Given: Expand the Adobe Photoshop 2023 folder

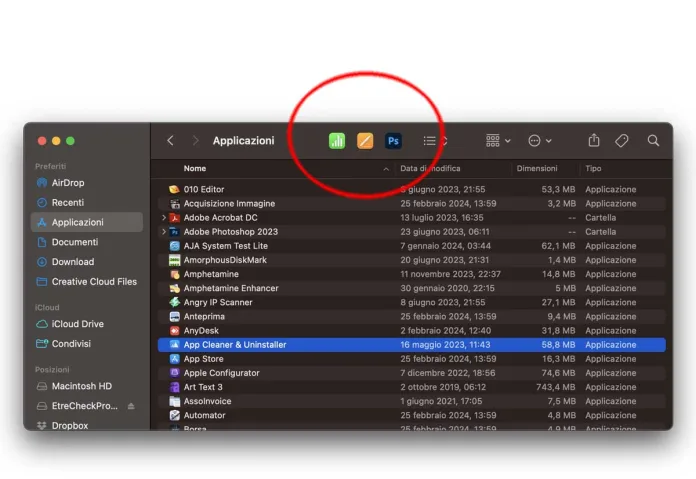Looking at the screenshot, I should coord(164,232).
